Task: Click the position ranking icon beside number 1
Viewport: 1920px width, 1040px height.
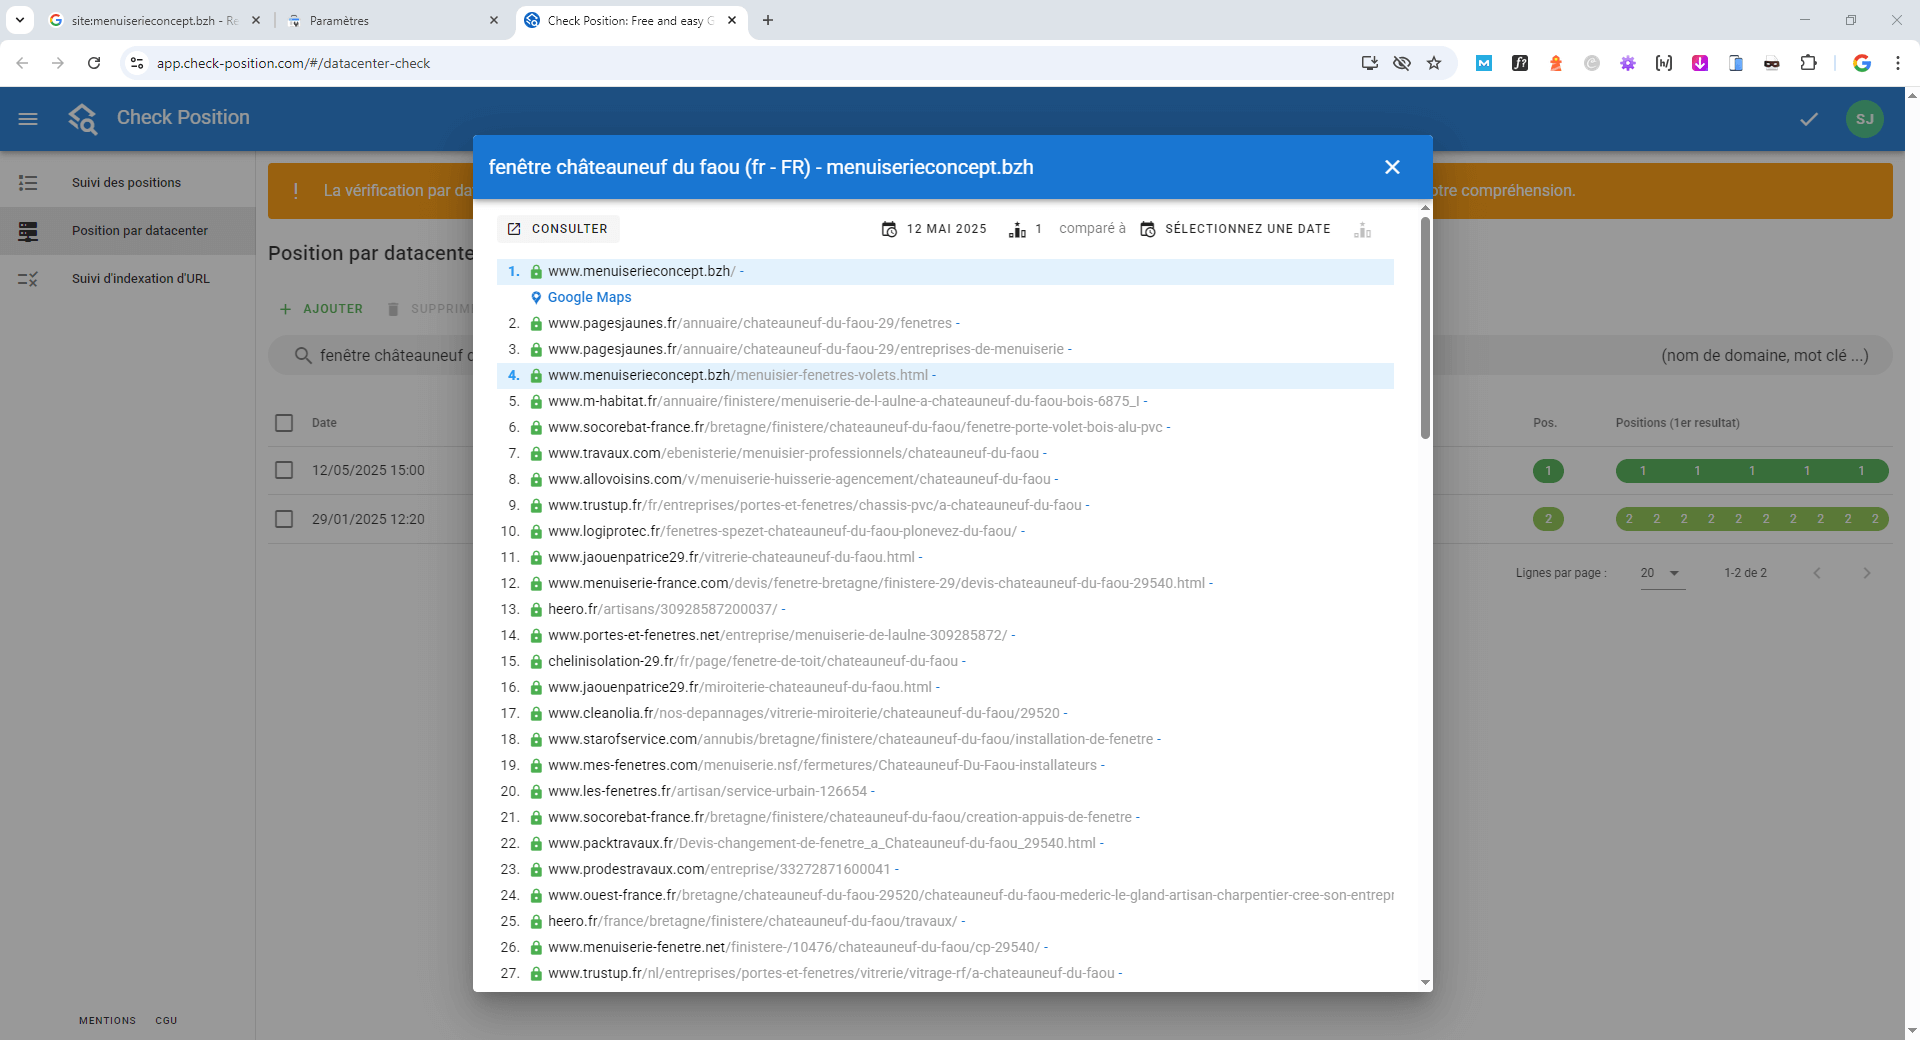Action: pyautogui.click(x=1017, y=230)
